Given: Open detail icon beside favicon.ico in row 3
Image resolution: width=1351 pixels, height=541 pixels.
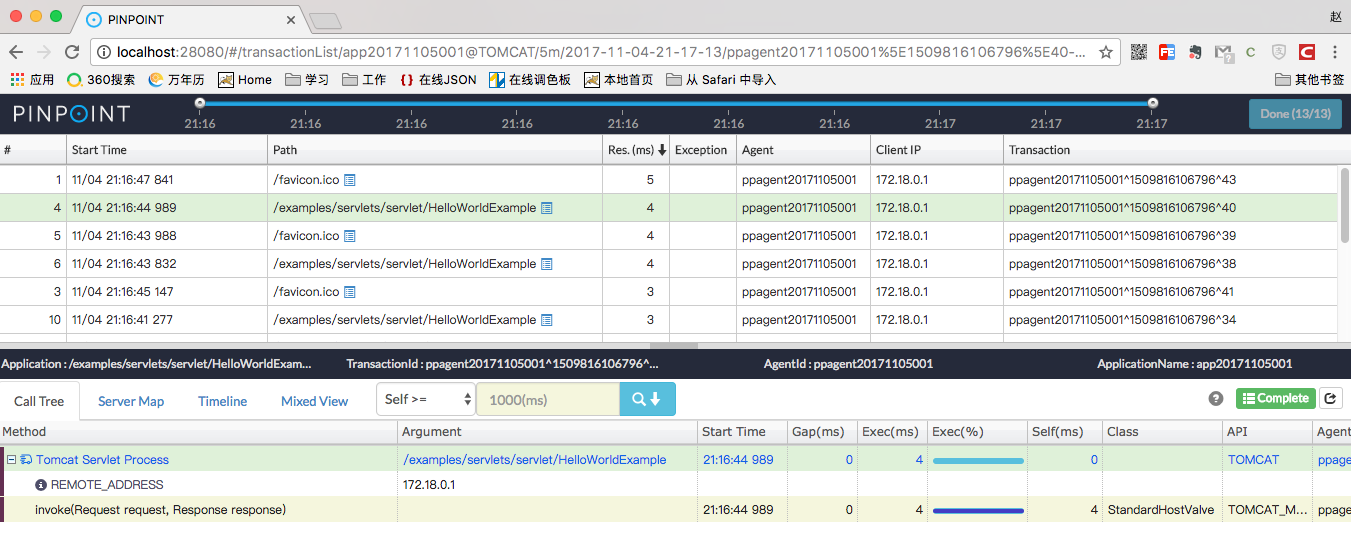Looking at the screenshot, I should coord(350,292).
